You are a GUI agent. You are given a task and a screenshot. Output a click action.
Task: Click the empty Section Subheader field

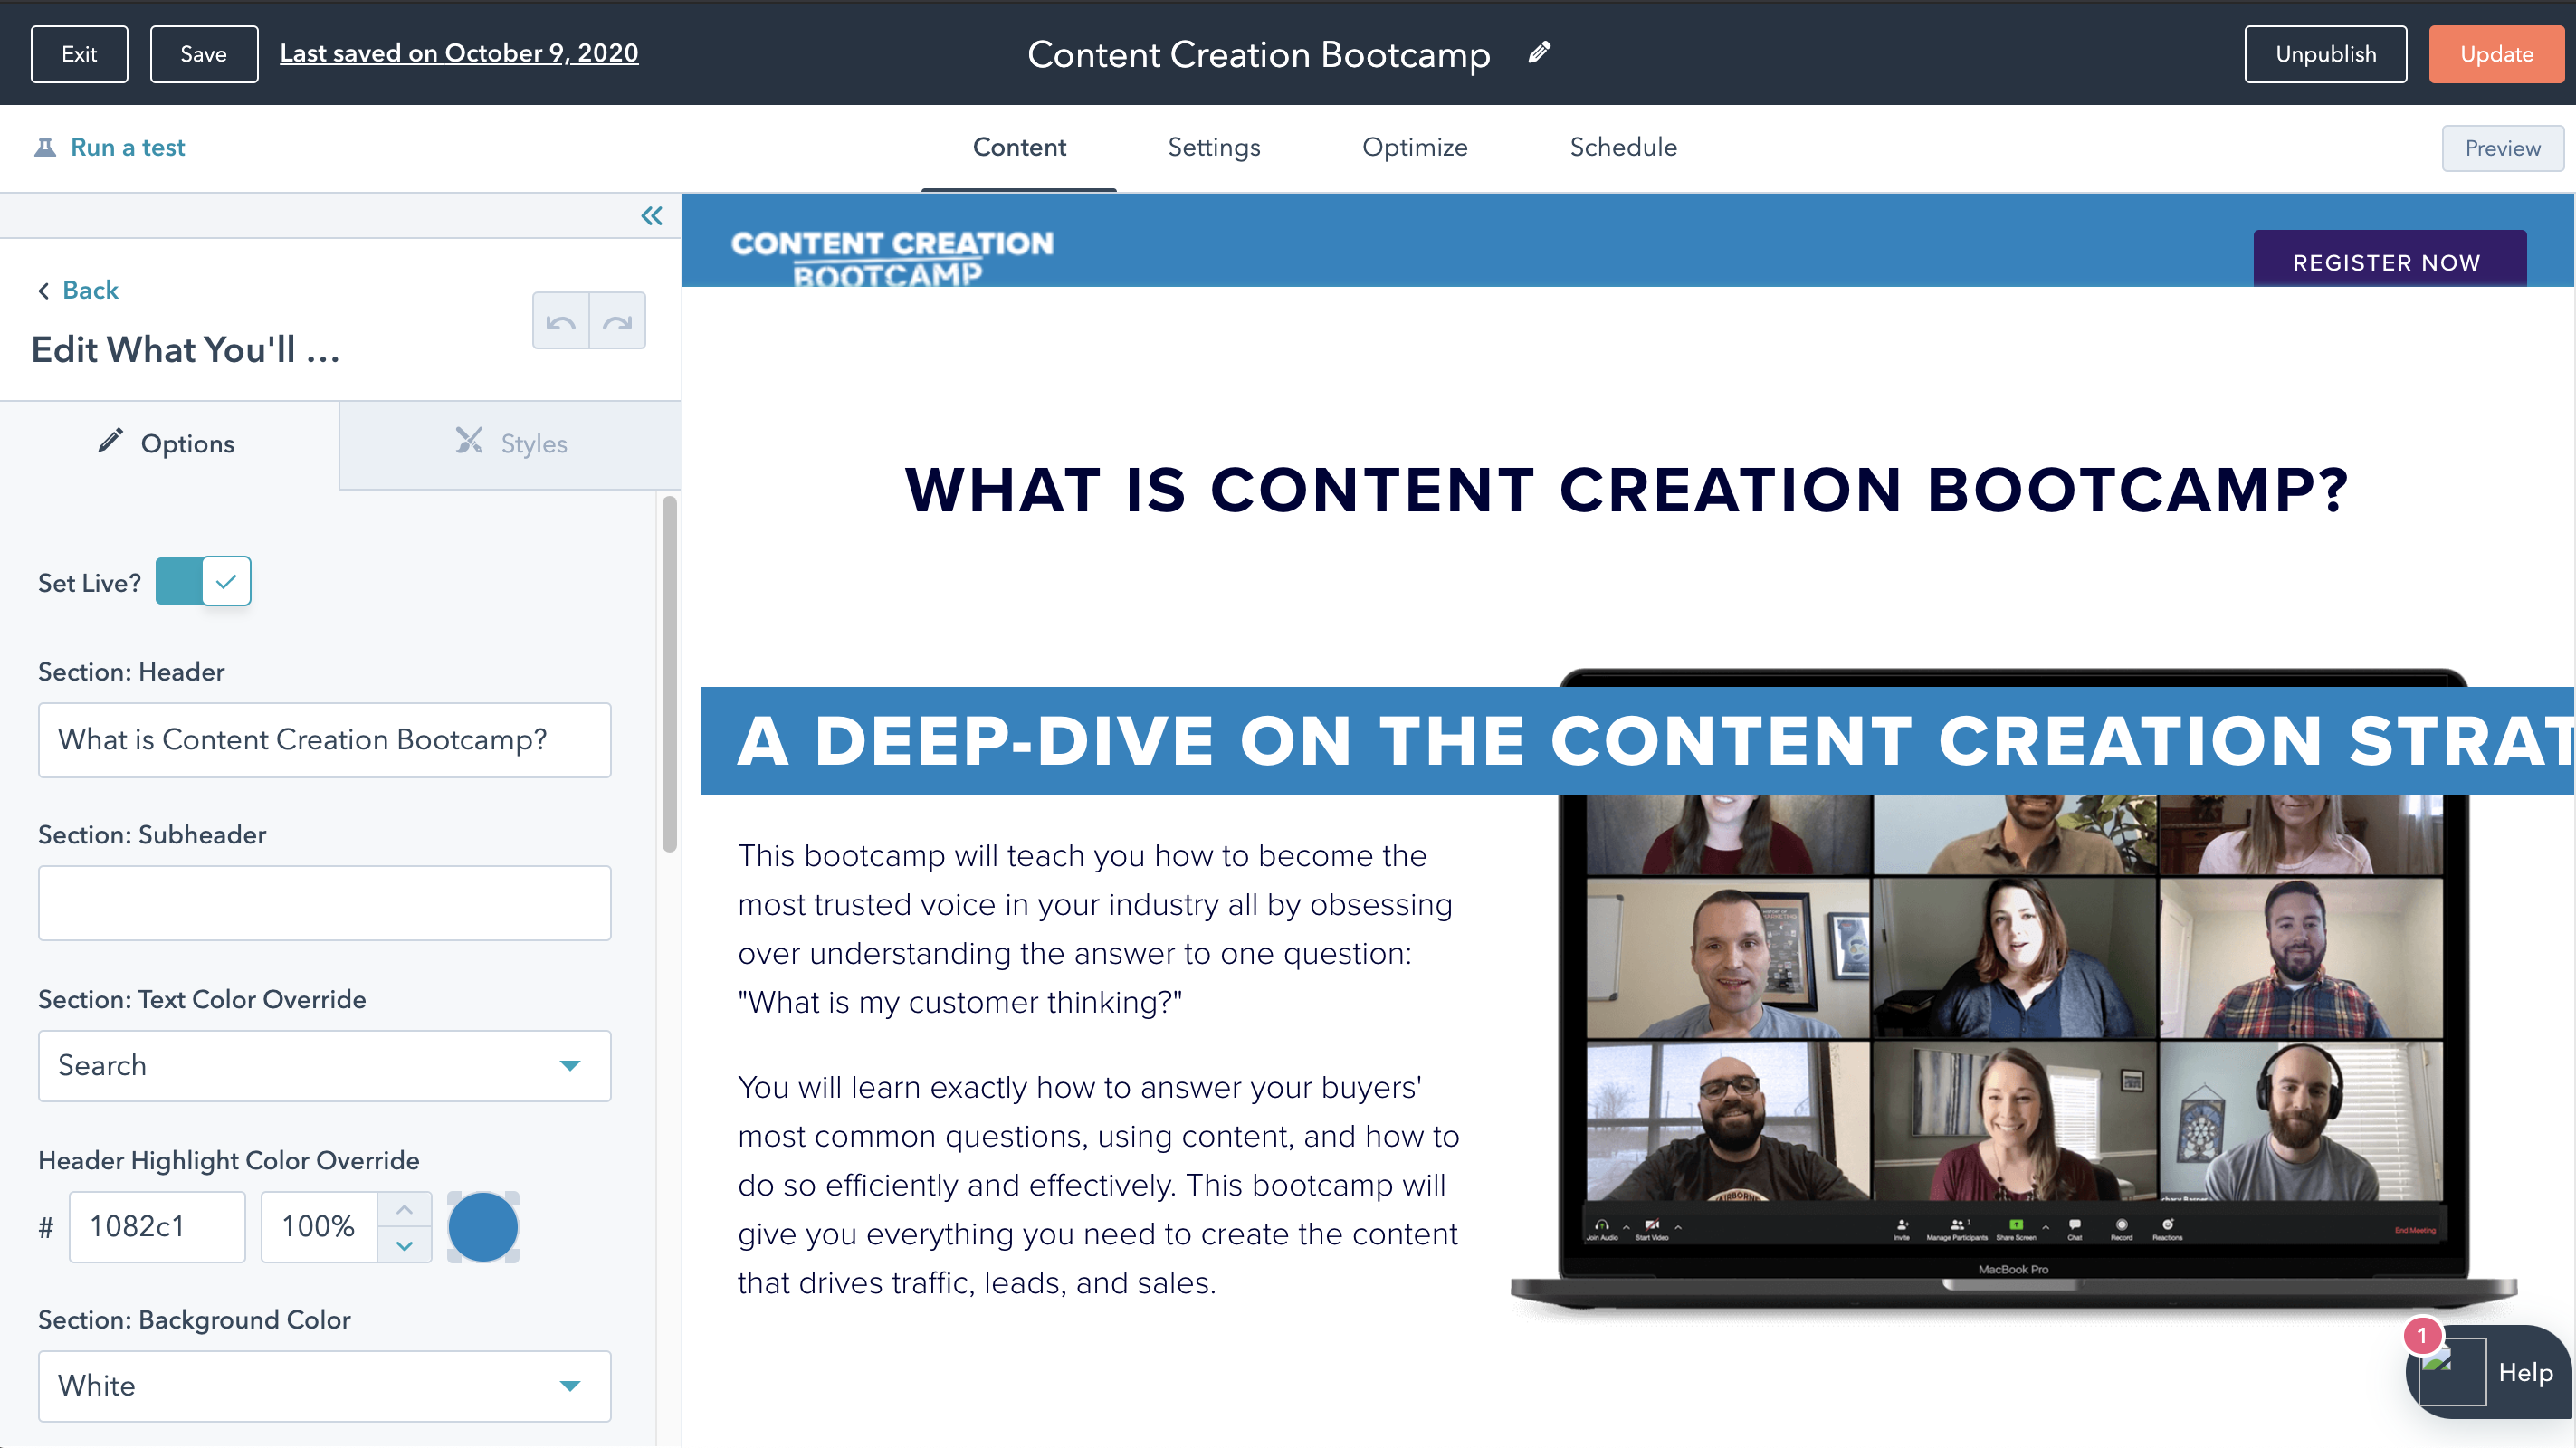pyautogui.click(x=324, y=903)
